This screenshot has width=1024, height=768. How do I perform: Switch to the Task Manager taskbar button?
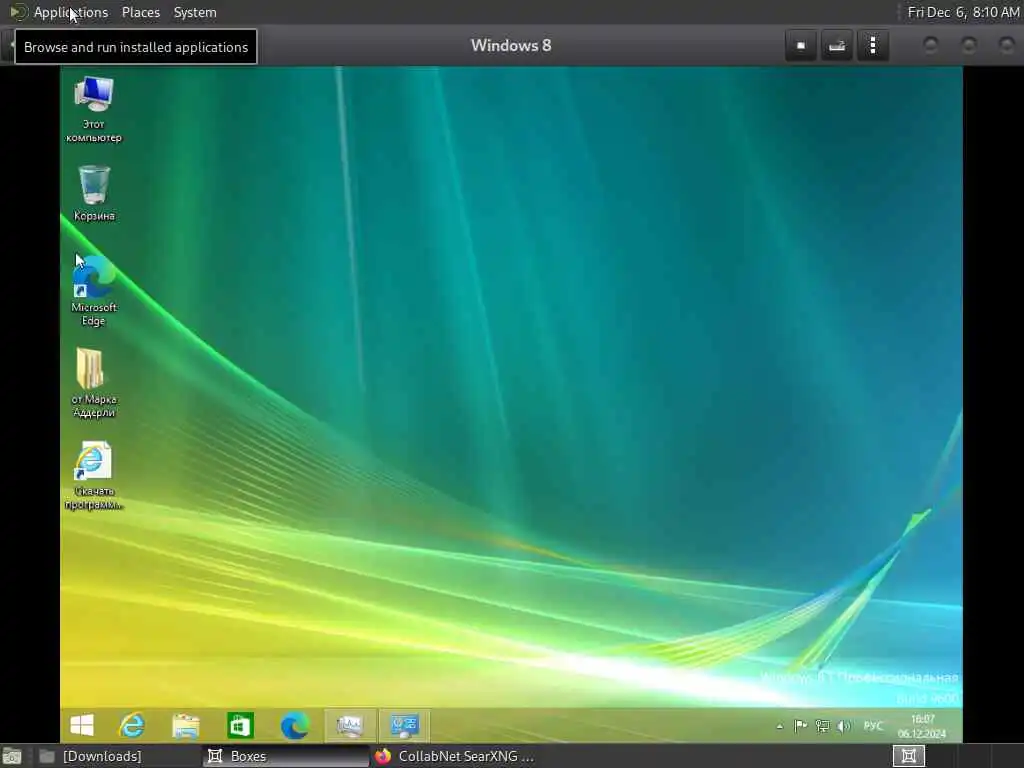tap(350, 725)
